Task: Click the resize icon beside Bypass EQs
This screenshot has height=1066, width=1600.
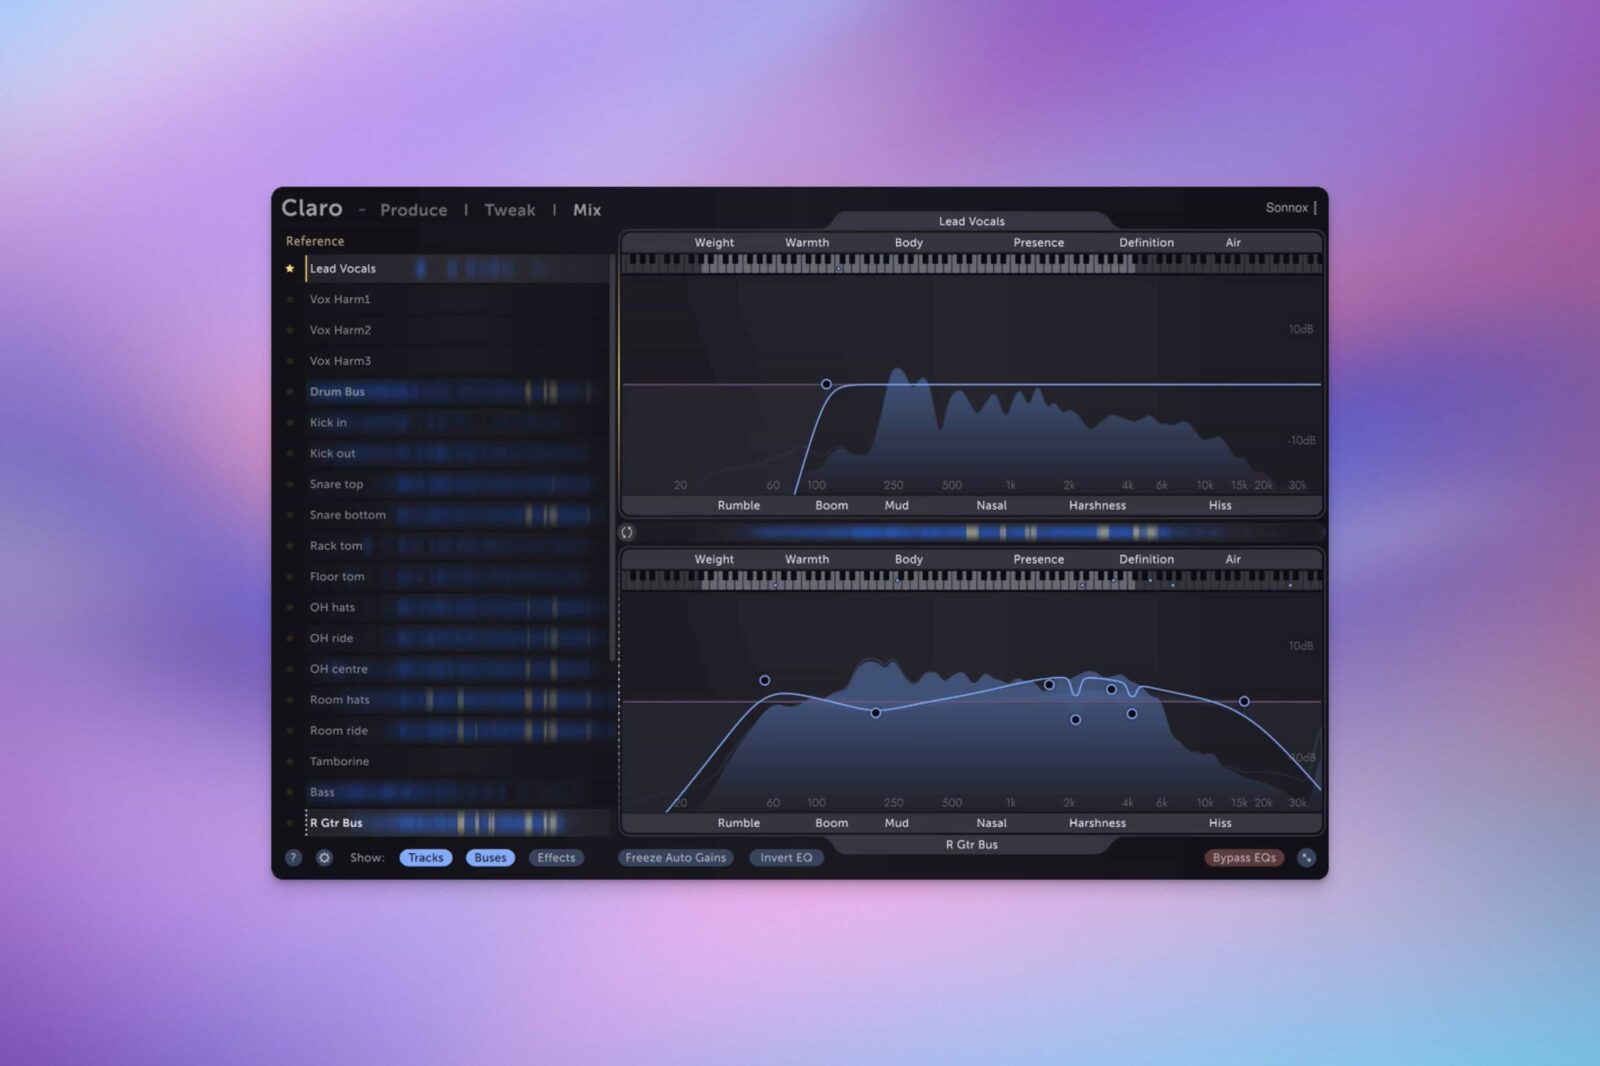Action: (x=1306, y=858)
